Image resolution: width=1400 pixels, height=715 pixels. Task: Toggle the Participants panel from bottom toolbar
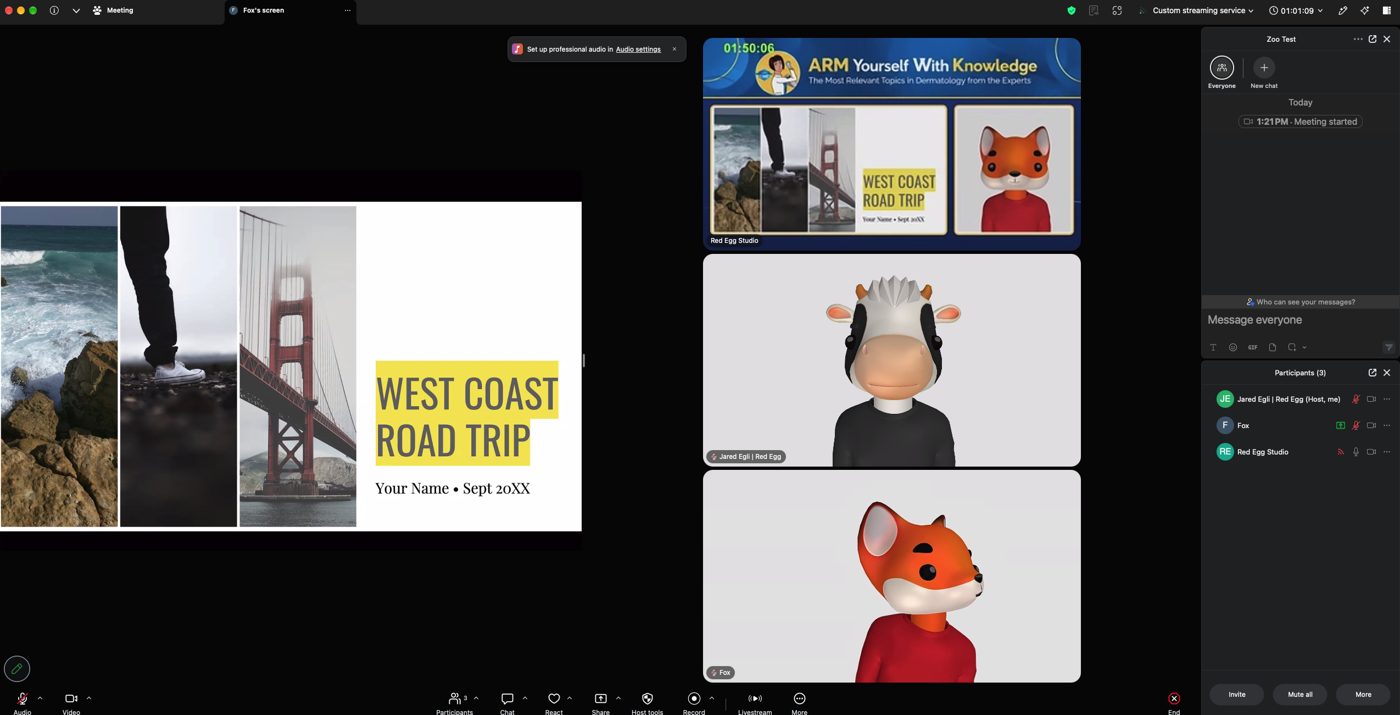(455, 702)
